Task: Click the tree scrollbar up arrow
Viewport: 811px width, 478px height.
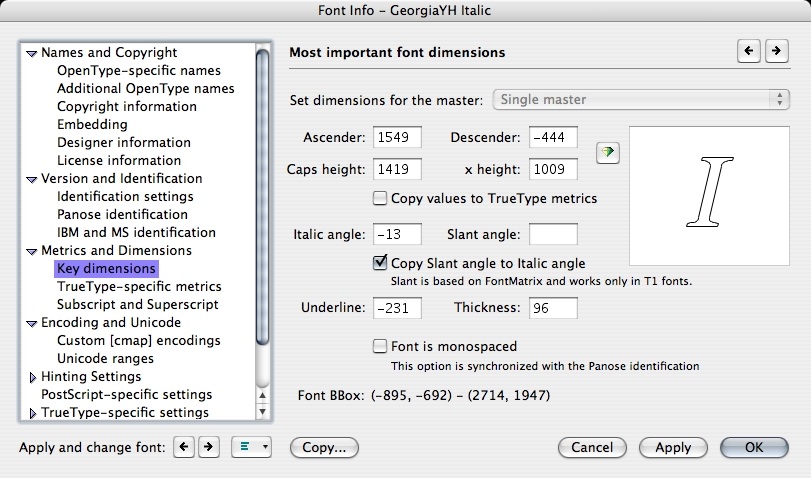Action: pos(263,396)
